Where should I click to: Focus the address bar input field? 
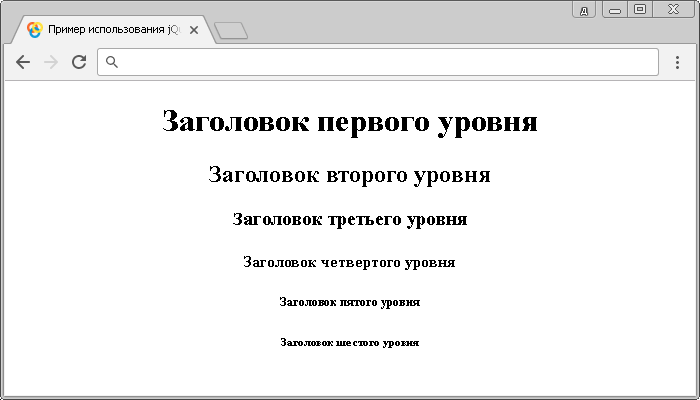(x=378, y=62)
